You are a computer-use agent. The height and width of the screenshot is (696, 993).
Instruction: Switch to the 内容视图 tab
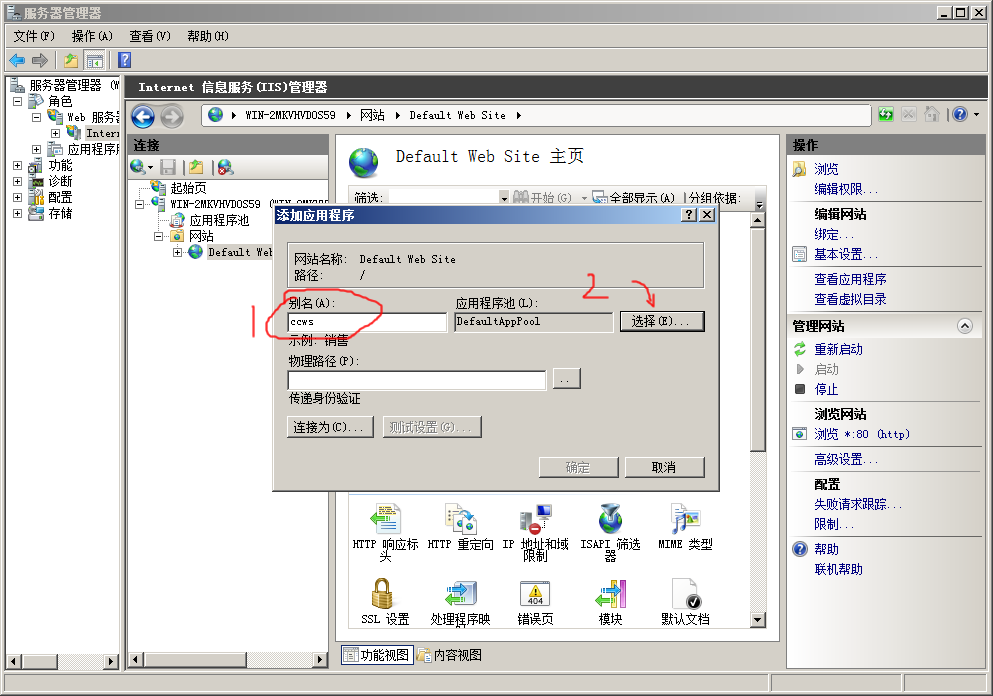450,655
